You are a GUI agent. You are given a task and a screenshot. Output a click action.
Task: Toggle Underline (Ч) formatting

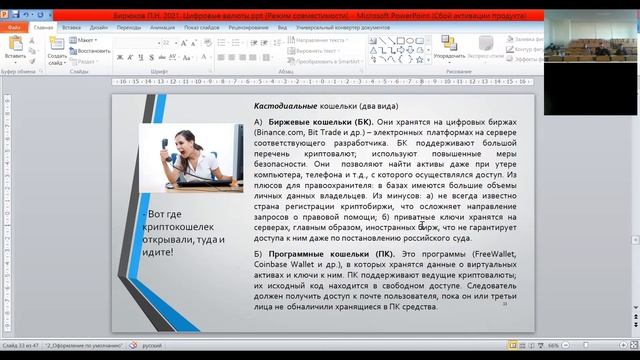tap(141, 58)
